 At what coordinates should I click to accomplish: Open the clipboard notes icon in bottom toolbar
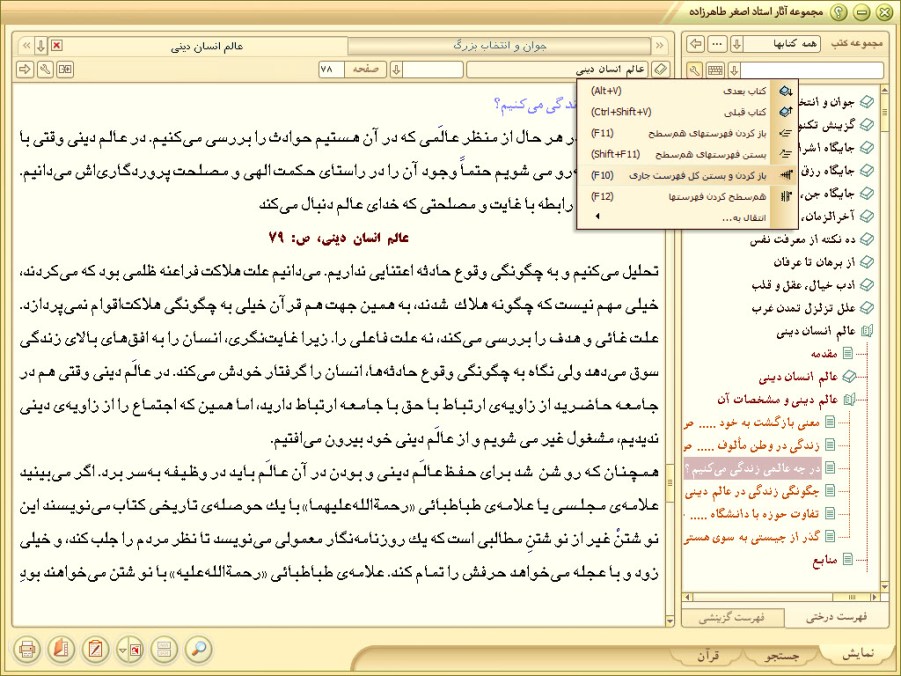click(x=95, y=650)
